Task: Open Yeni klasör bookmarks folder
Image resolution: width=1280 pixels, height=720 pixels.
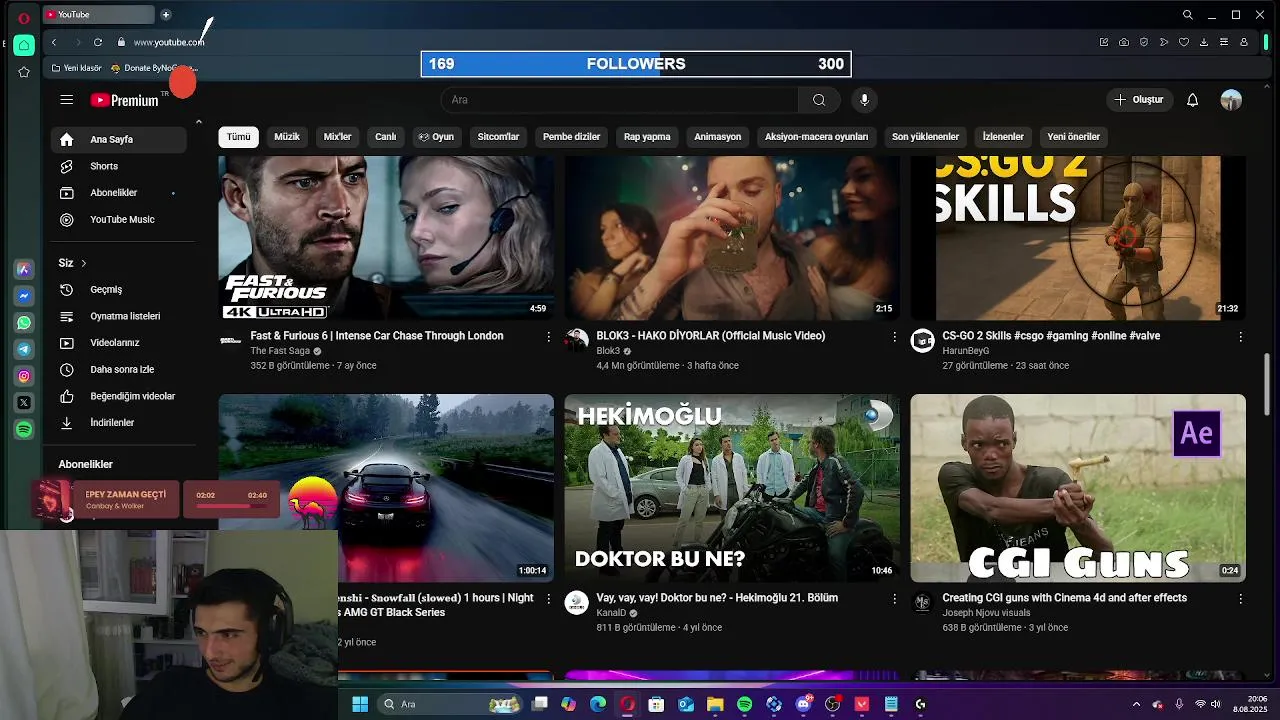Action: [77, 68]
